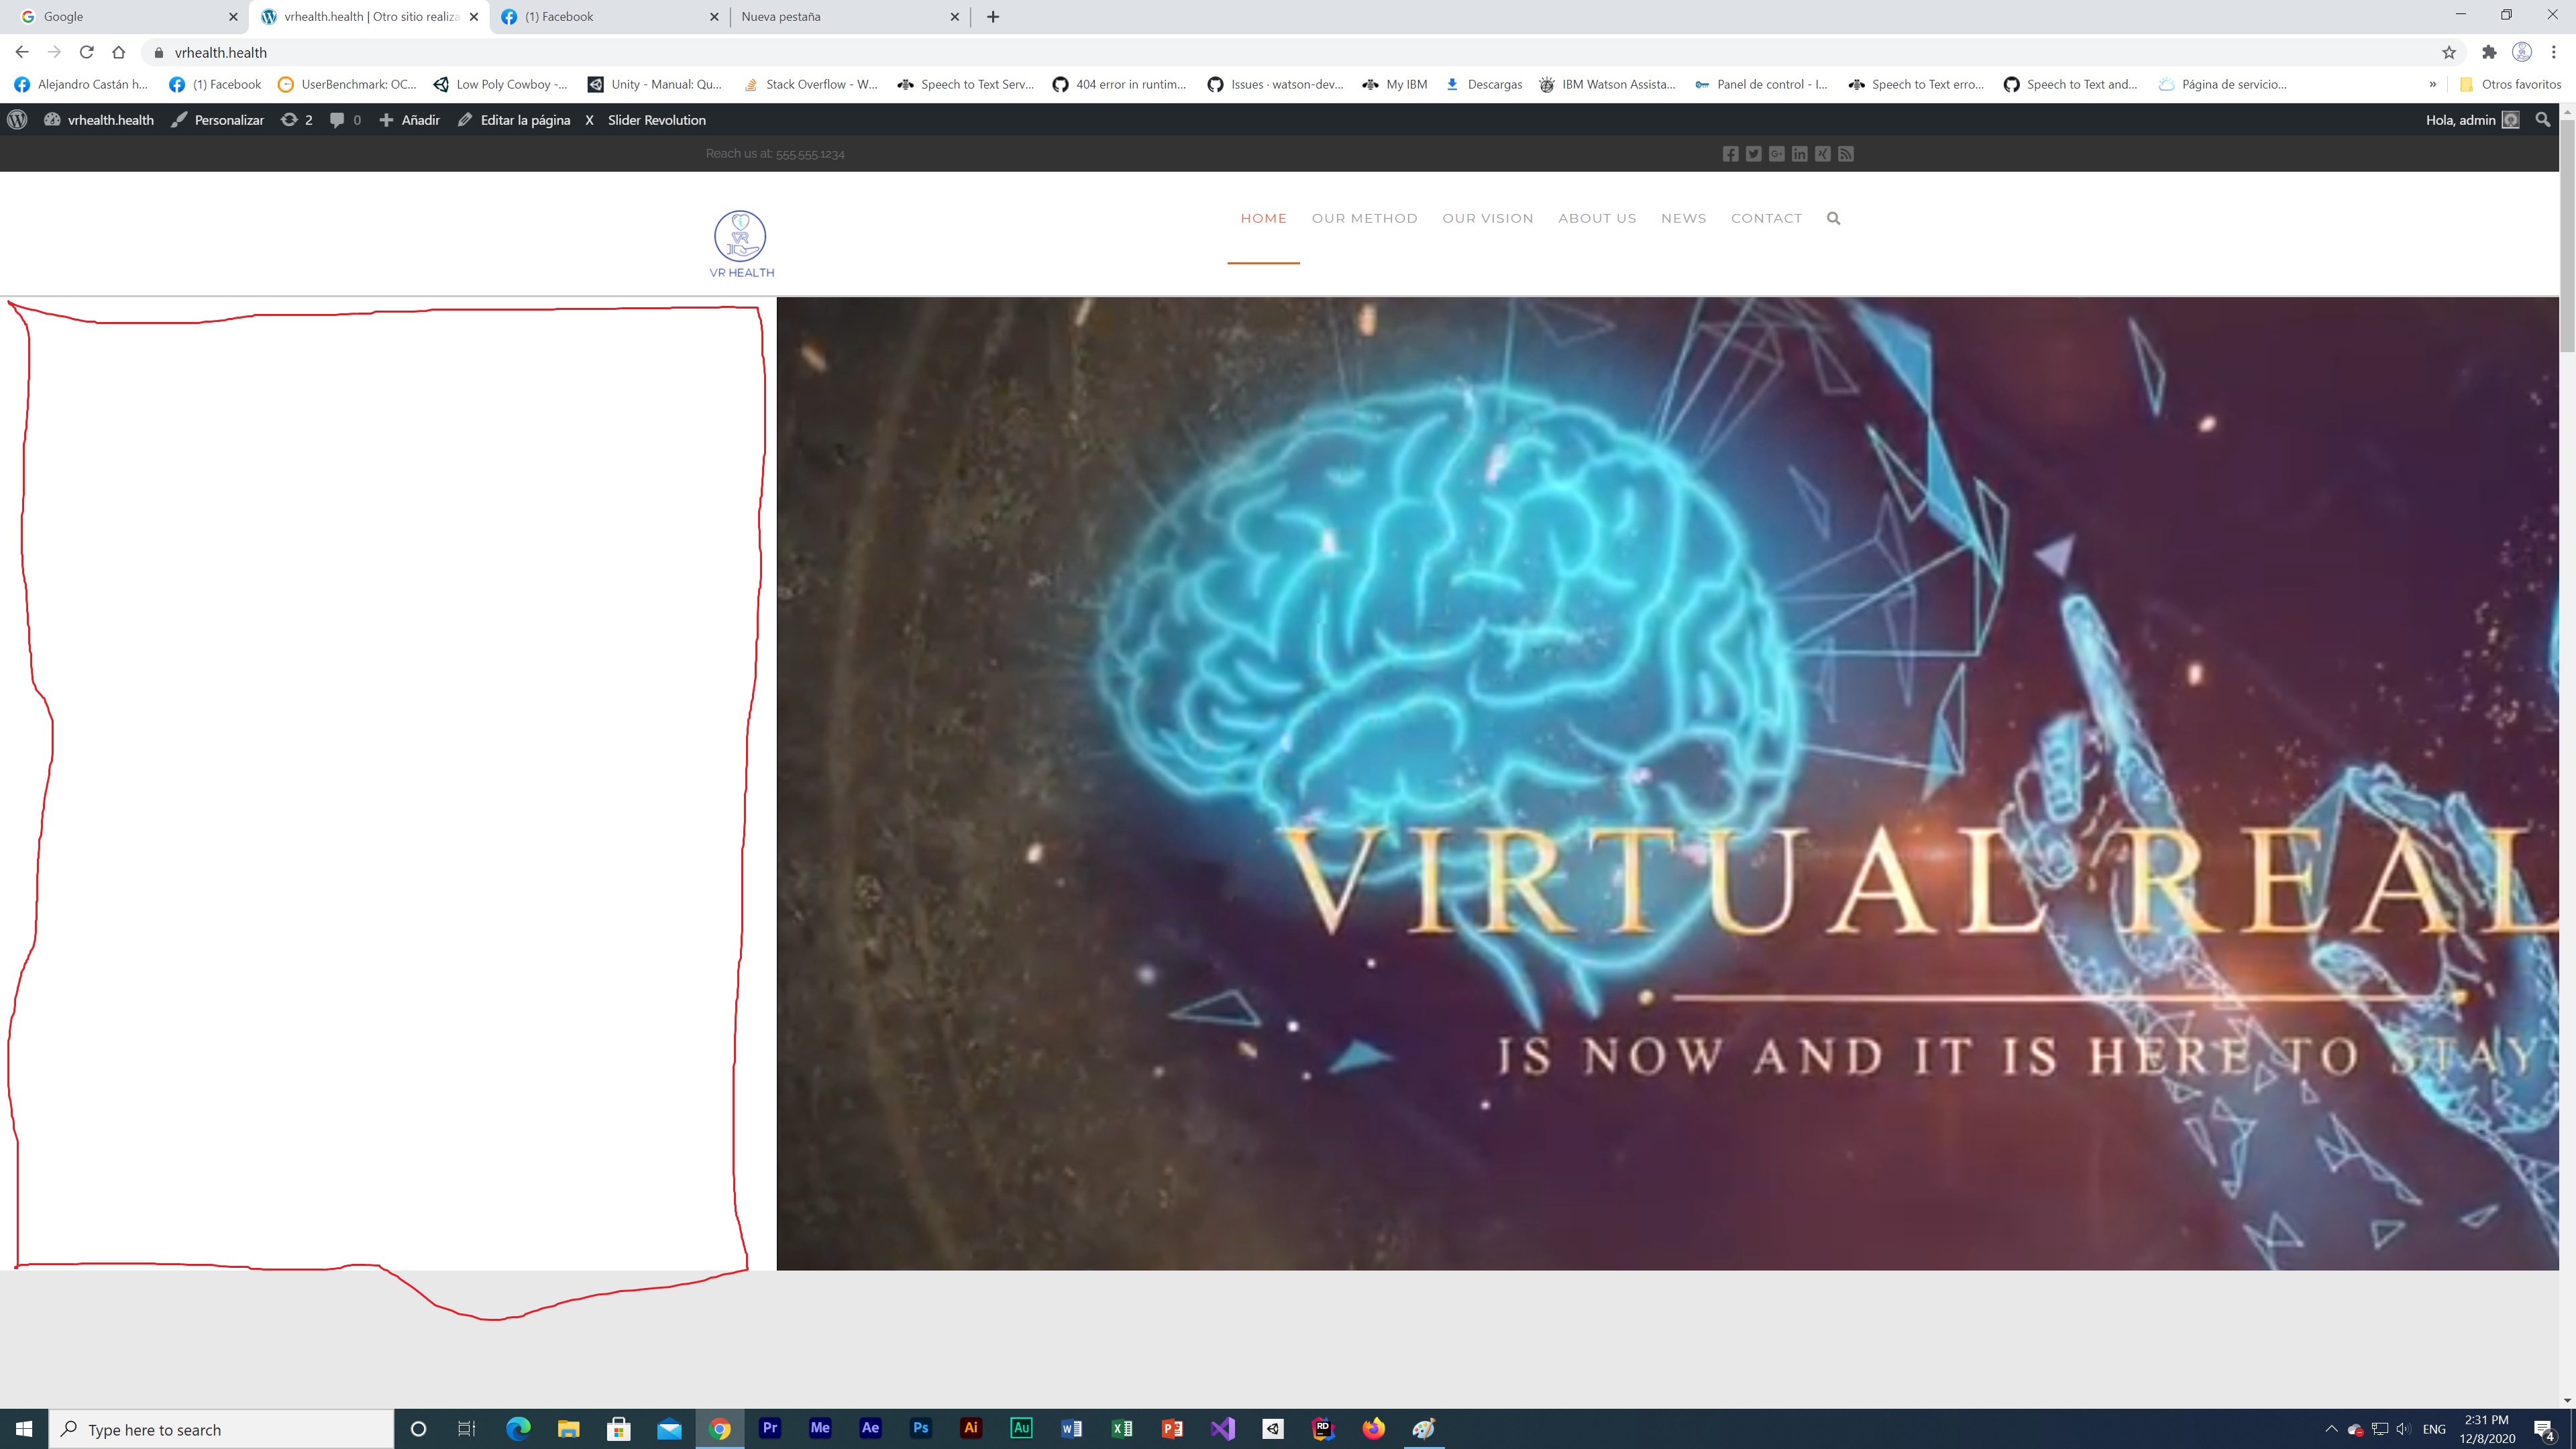Screen dimensions: 2576x1449
Task: Close the Nueva pestaña tab
Action: pos(954,17)
